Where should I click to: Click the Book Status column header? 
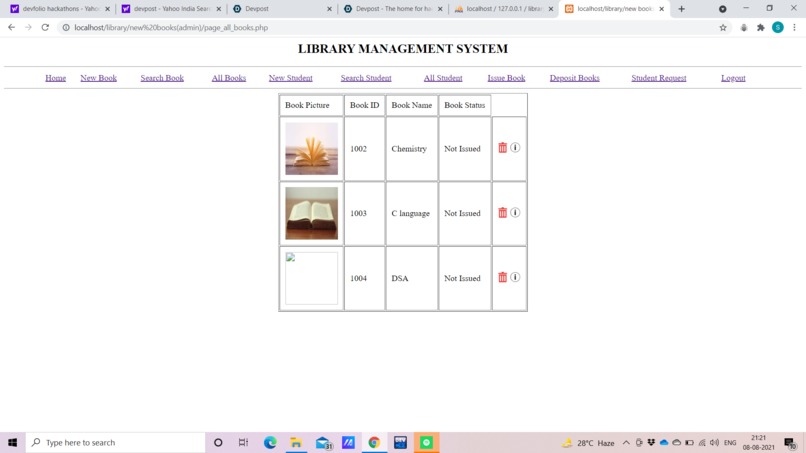coord(465,105)
